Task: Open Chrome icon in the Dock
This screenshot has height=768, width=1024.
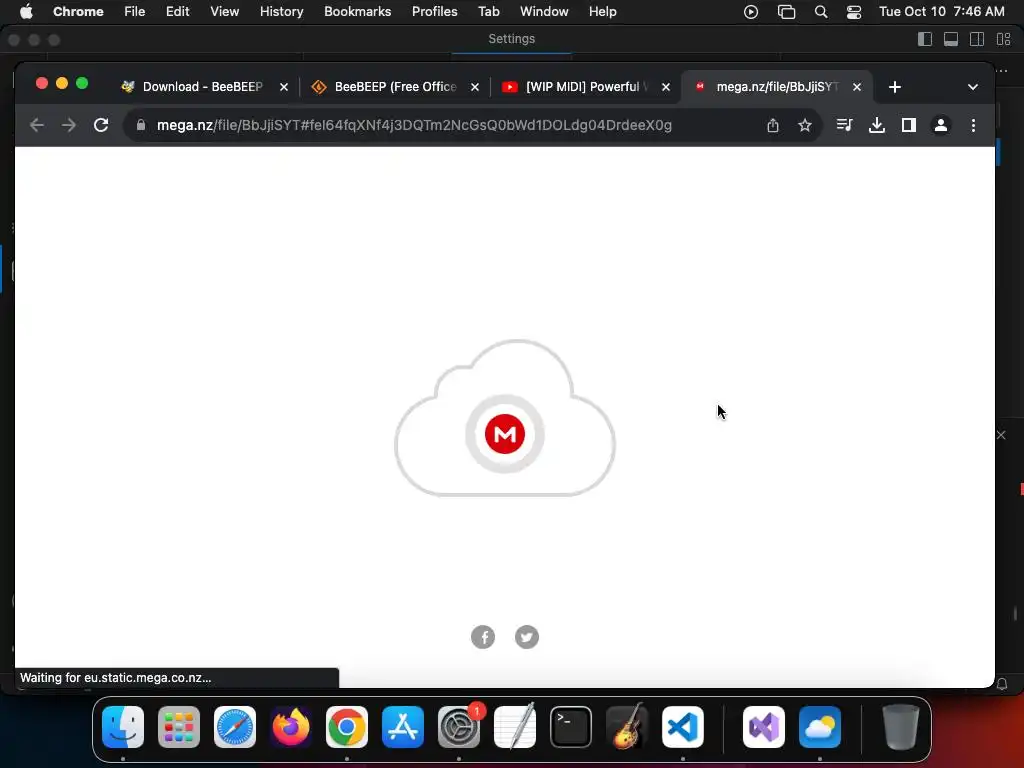Action: pos(347,727)
